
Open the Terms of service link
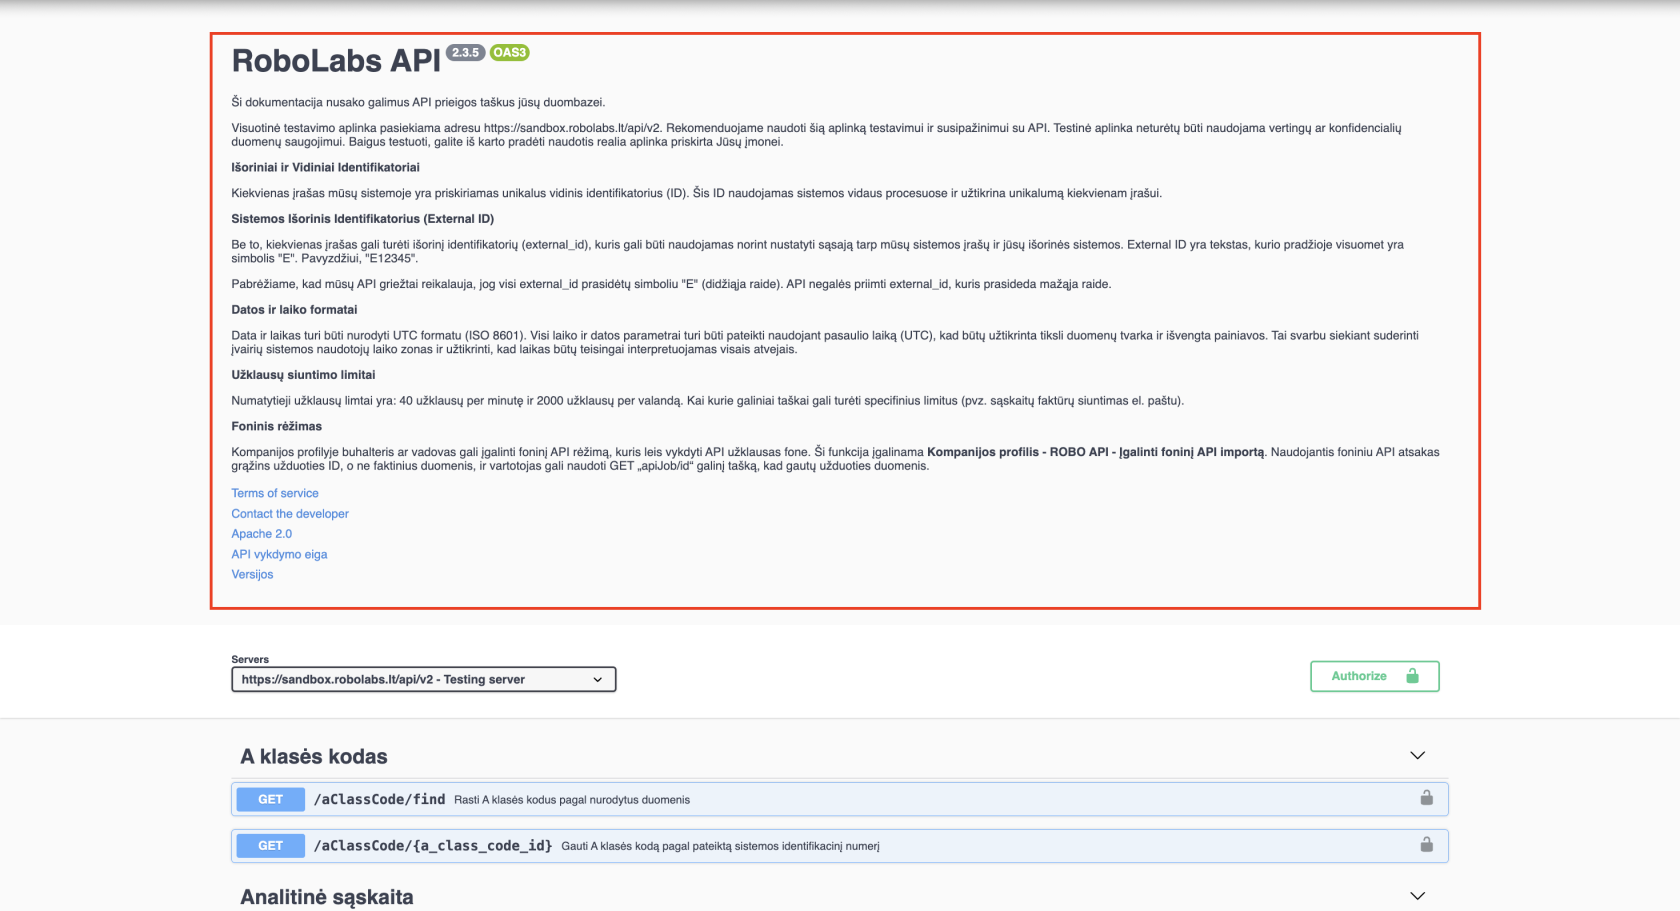coord(275,493)
